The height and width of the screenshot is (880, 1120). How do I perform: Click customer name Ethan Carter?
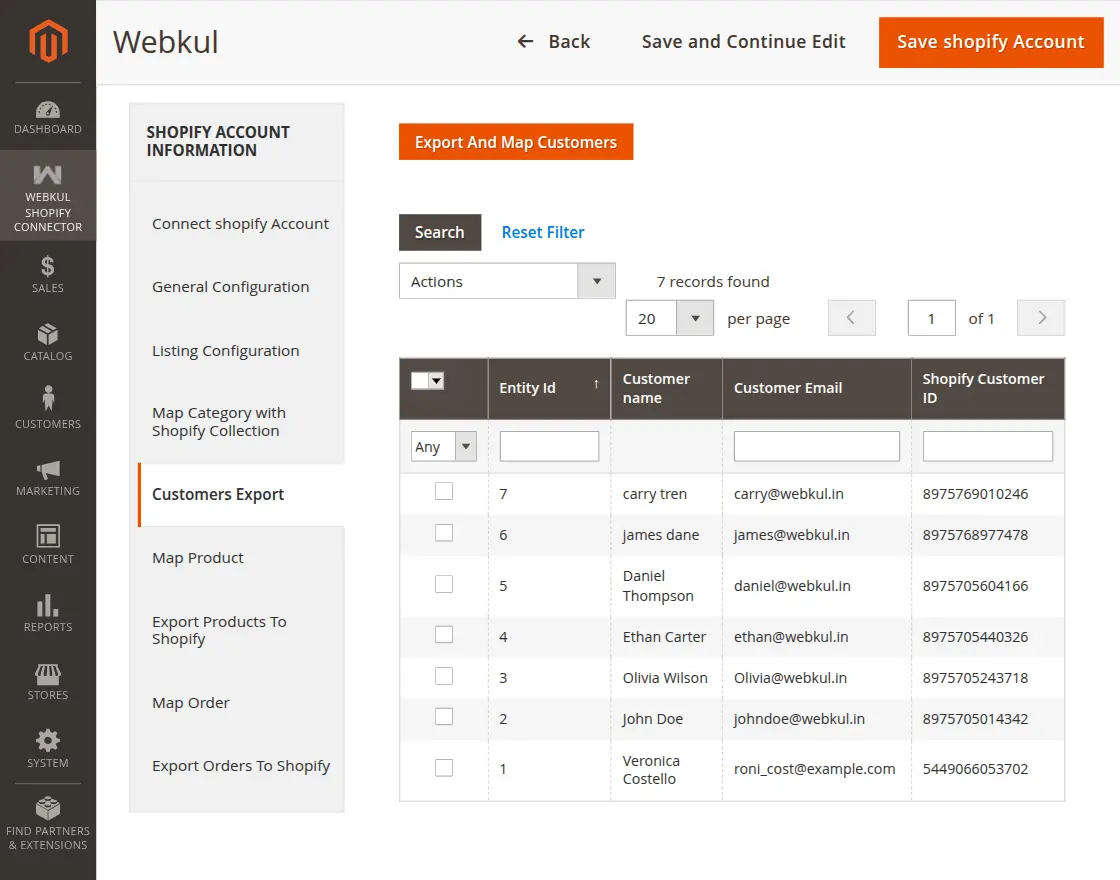tap(664, 636)
